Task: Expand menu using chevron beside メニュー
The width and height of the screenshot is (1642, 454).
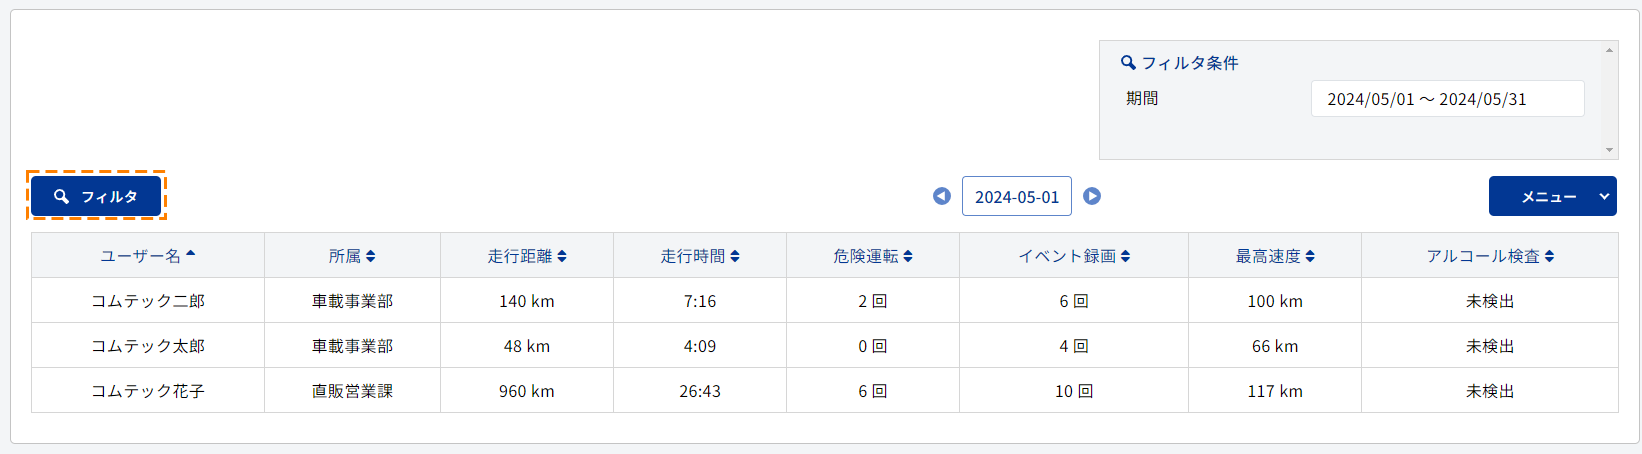Action: click(x=1605, y=196)
